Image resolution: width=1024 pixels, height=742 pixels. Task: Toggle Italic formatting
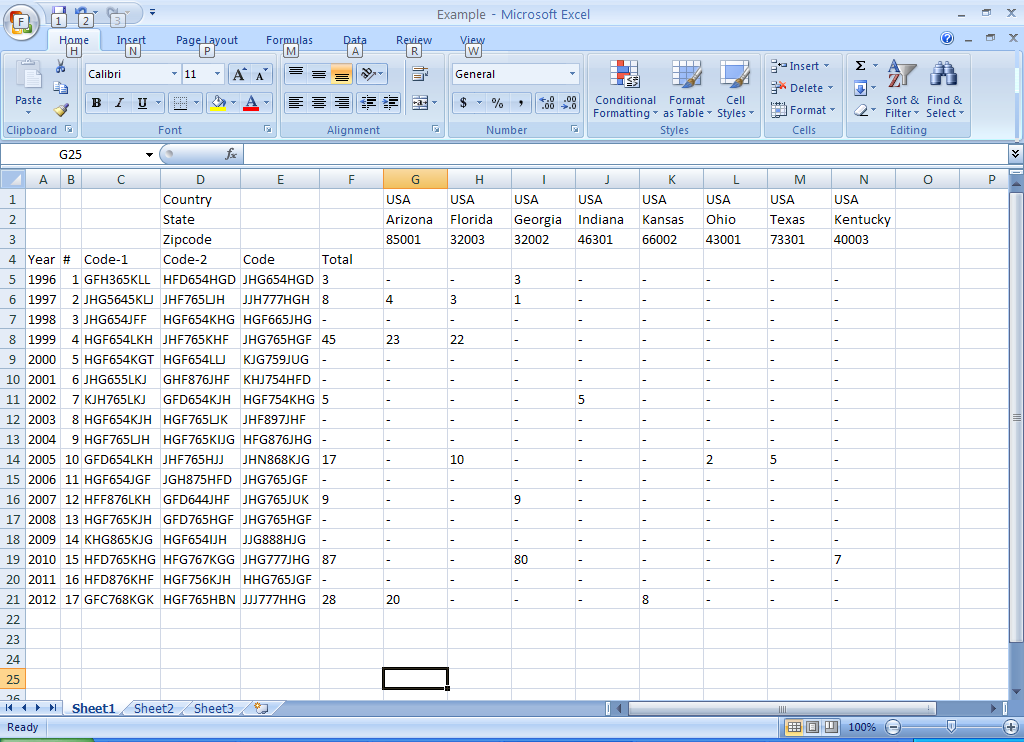(119, 103)
